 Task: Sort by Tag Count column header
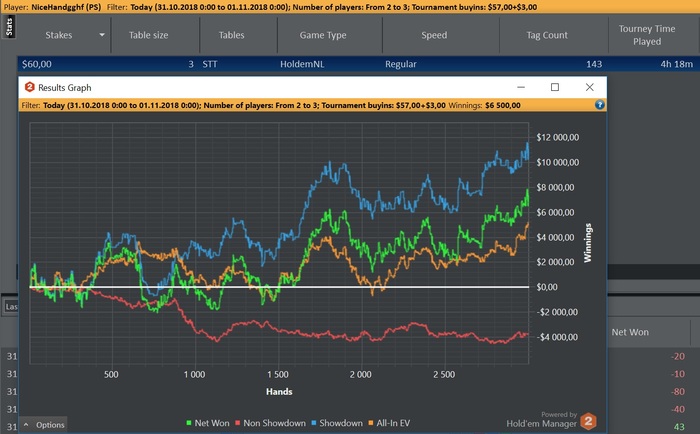coord(547,35)
